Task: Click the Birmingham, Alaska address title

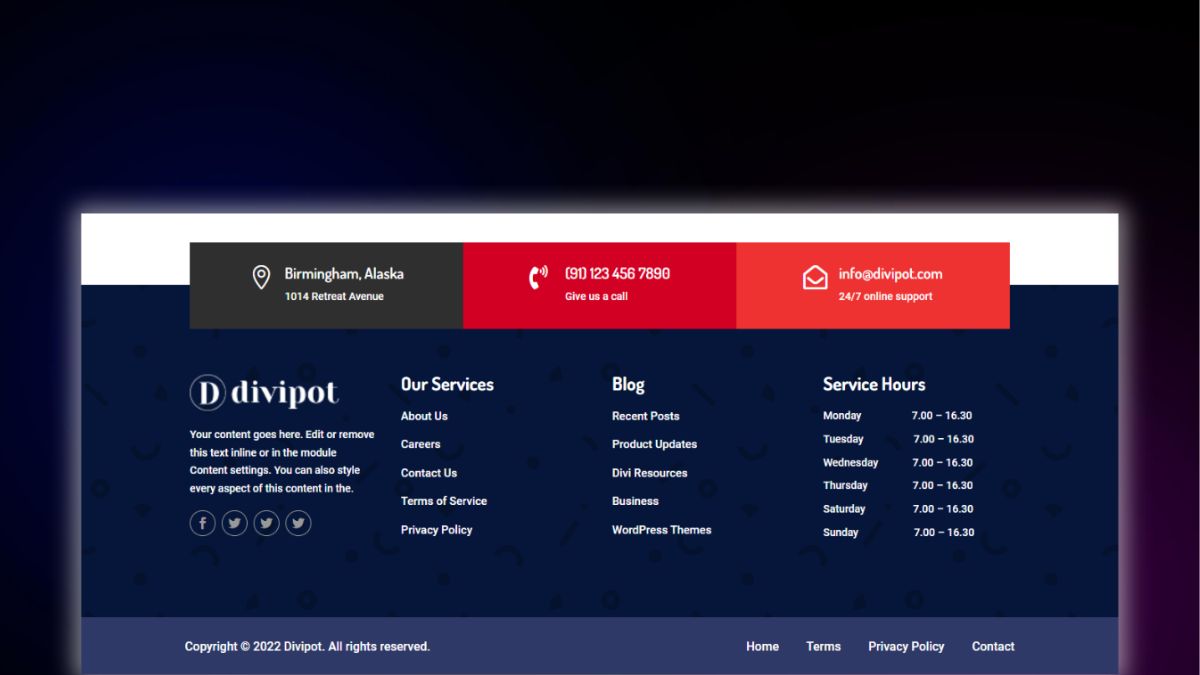Action: click(x=344, y=273)
